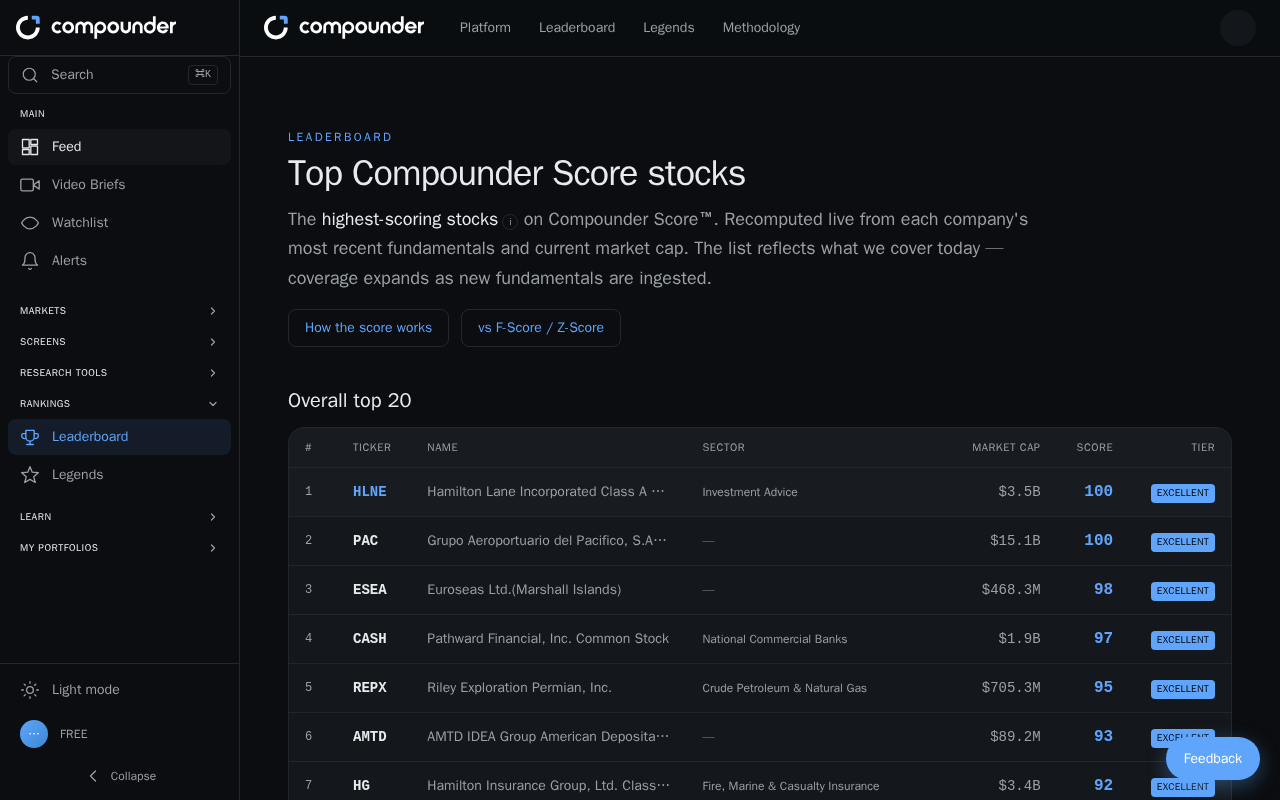The height and width of the screenshot is (800, 1280).
Task: Focus the sidebar Search field
Action: pos(119,75)
